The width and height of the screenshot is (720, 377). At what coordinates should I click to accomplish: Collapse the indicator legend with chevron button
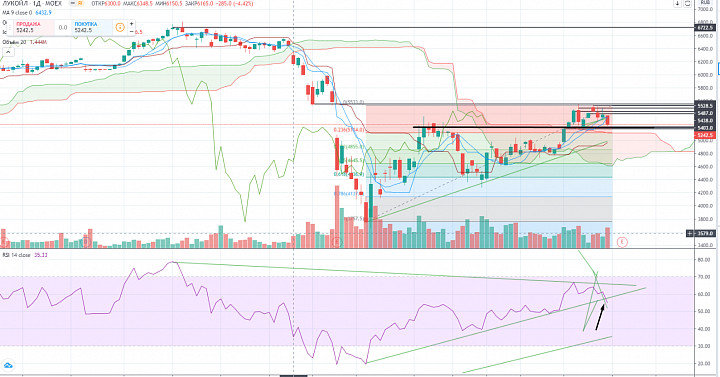(x=7, y=52)
